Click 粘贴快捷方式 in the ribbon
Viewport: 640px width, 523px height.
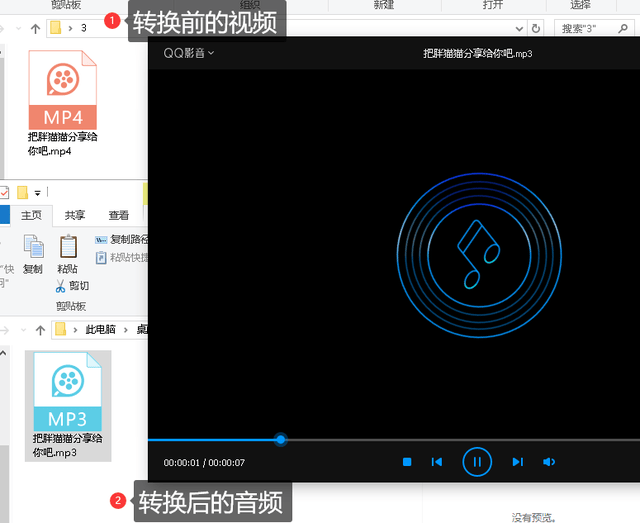click(x=122, y=257)
